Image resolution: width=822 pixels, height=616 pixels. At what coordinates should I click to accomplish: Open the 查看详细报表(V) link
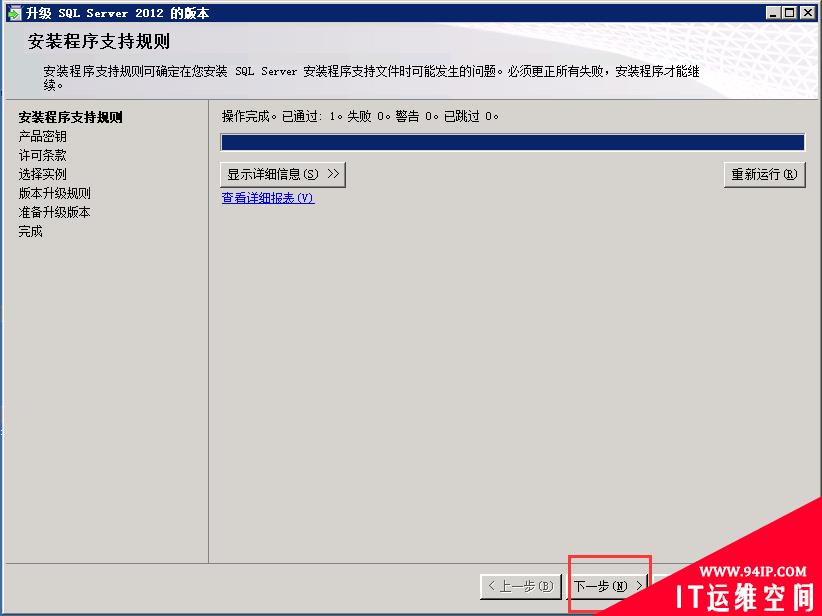268,198
